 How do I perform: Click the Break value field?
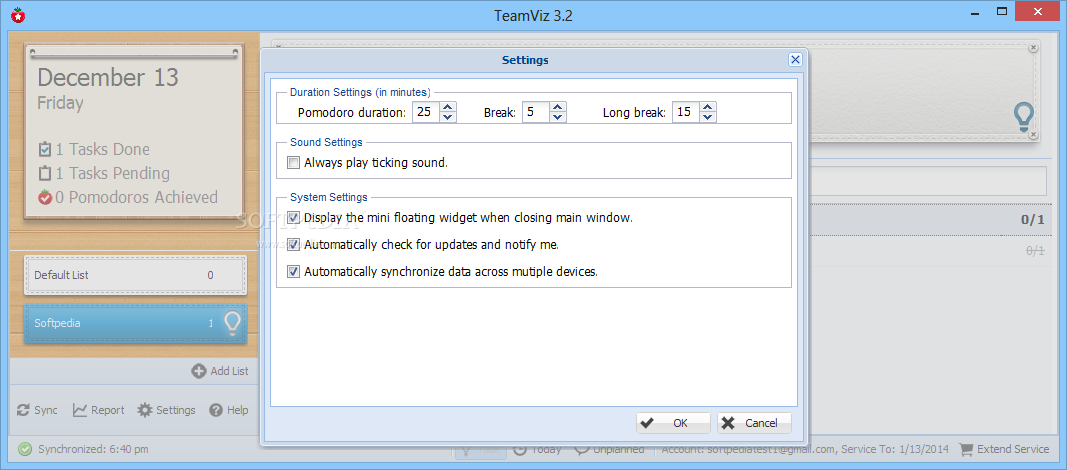[536, 112]
